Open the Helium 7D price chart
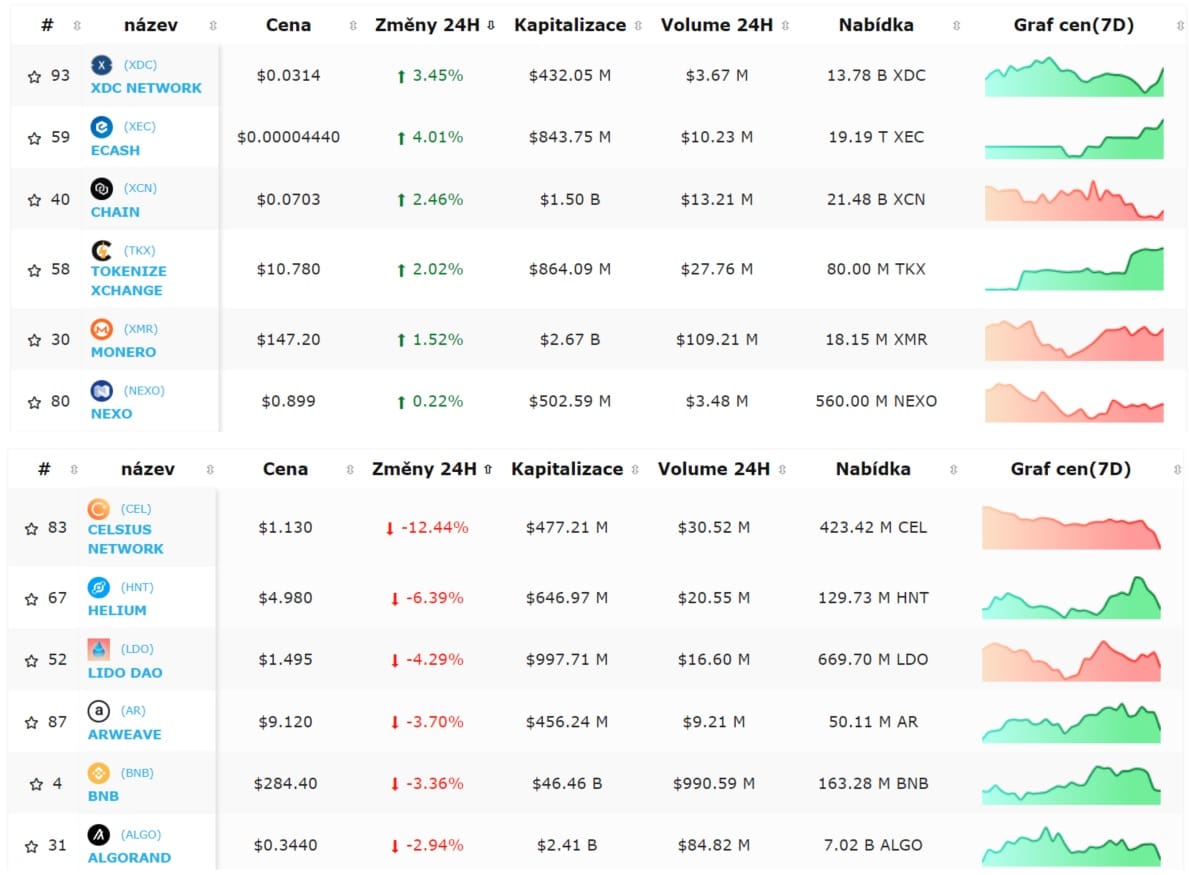The image size is (1189, 875). coord(1071,598)
